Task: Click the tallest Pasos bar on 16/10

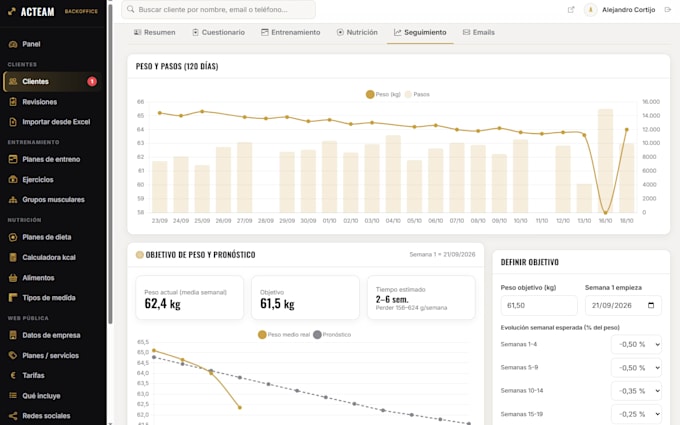Action: pos(605,160)
